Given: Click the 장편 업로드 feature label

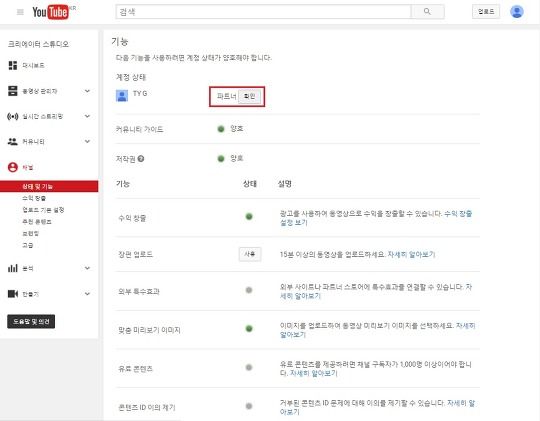Looking at the screenshot, I should pos(135,254).
